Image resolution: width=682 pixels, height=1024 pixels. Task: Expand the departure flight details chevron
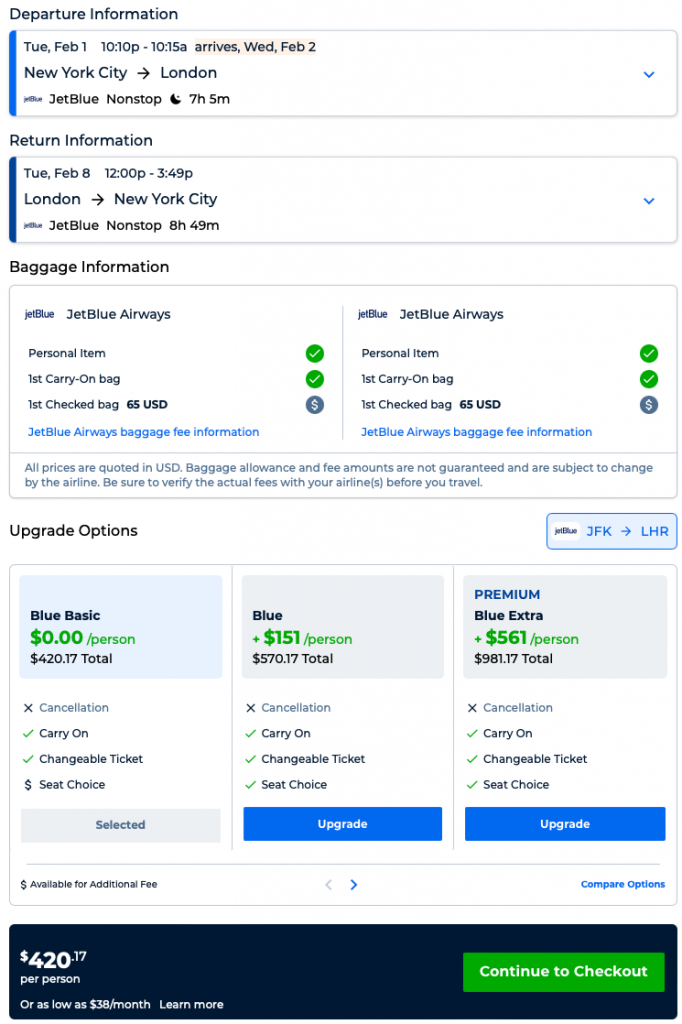click(x=649, y=75)
